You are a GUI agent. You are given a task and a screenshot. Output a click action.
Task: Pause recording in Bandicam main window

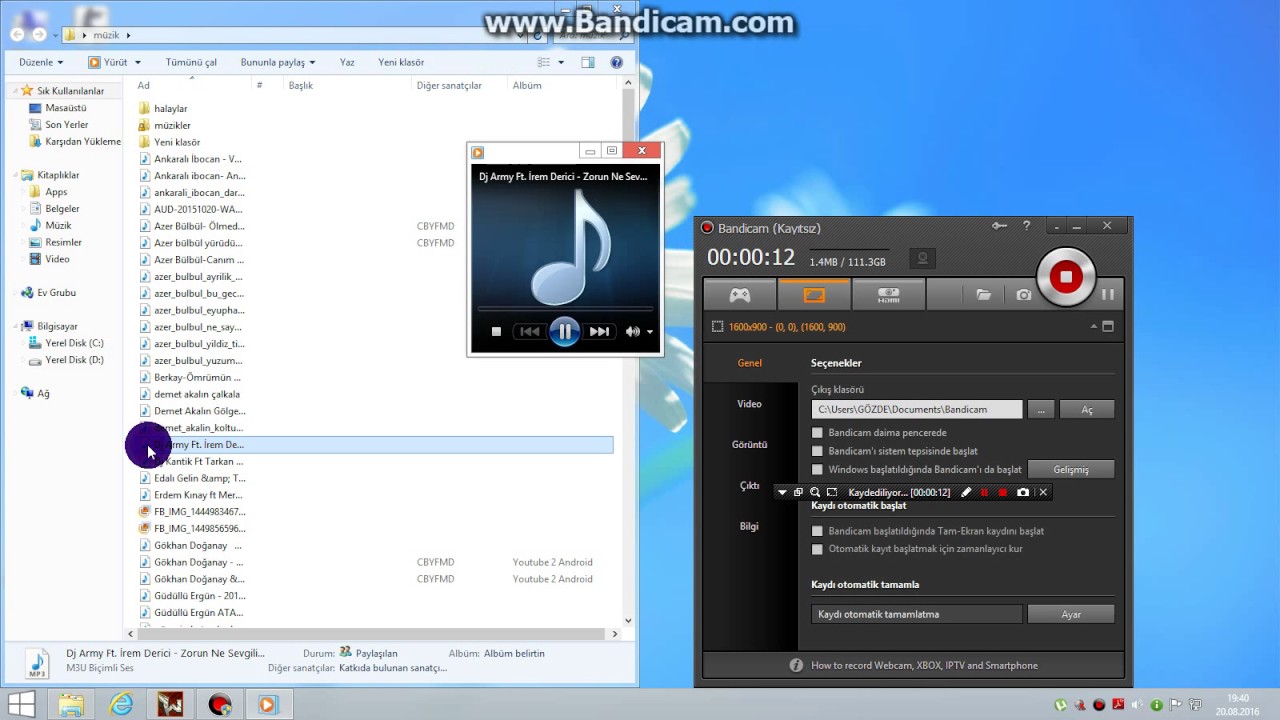pos(1108,294)
